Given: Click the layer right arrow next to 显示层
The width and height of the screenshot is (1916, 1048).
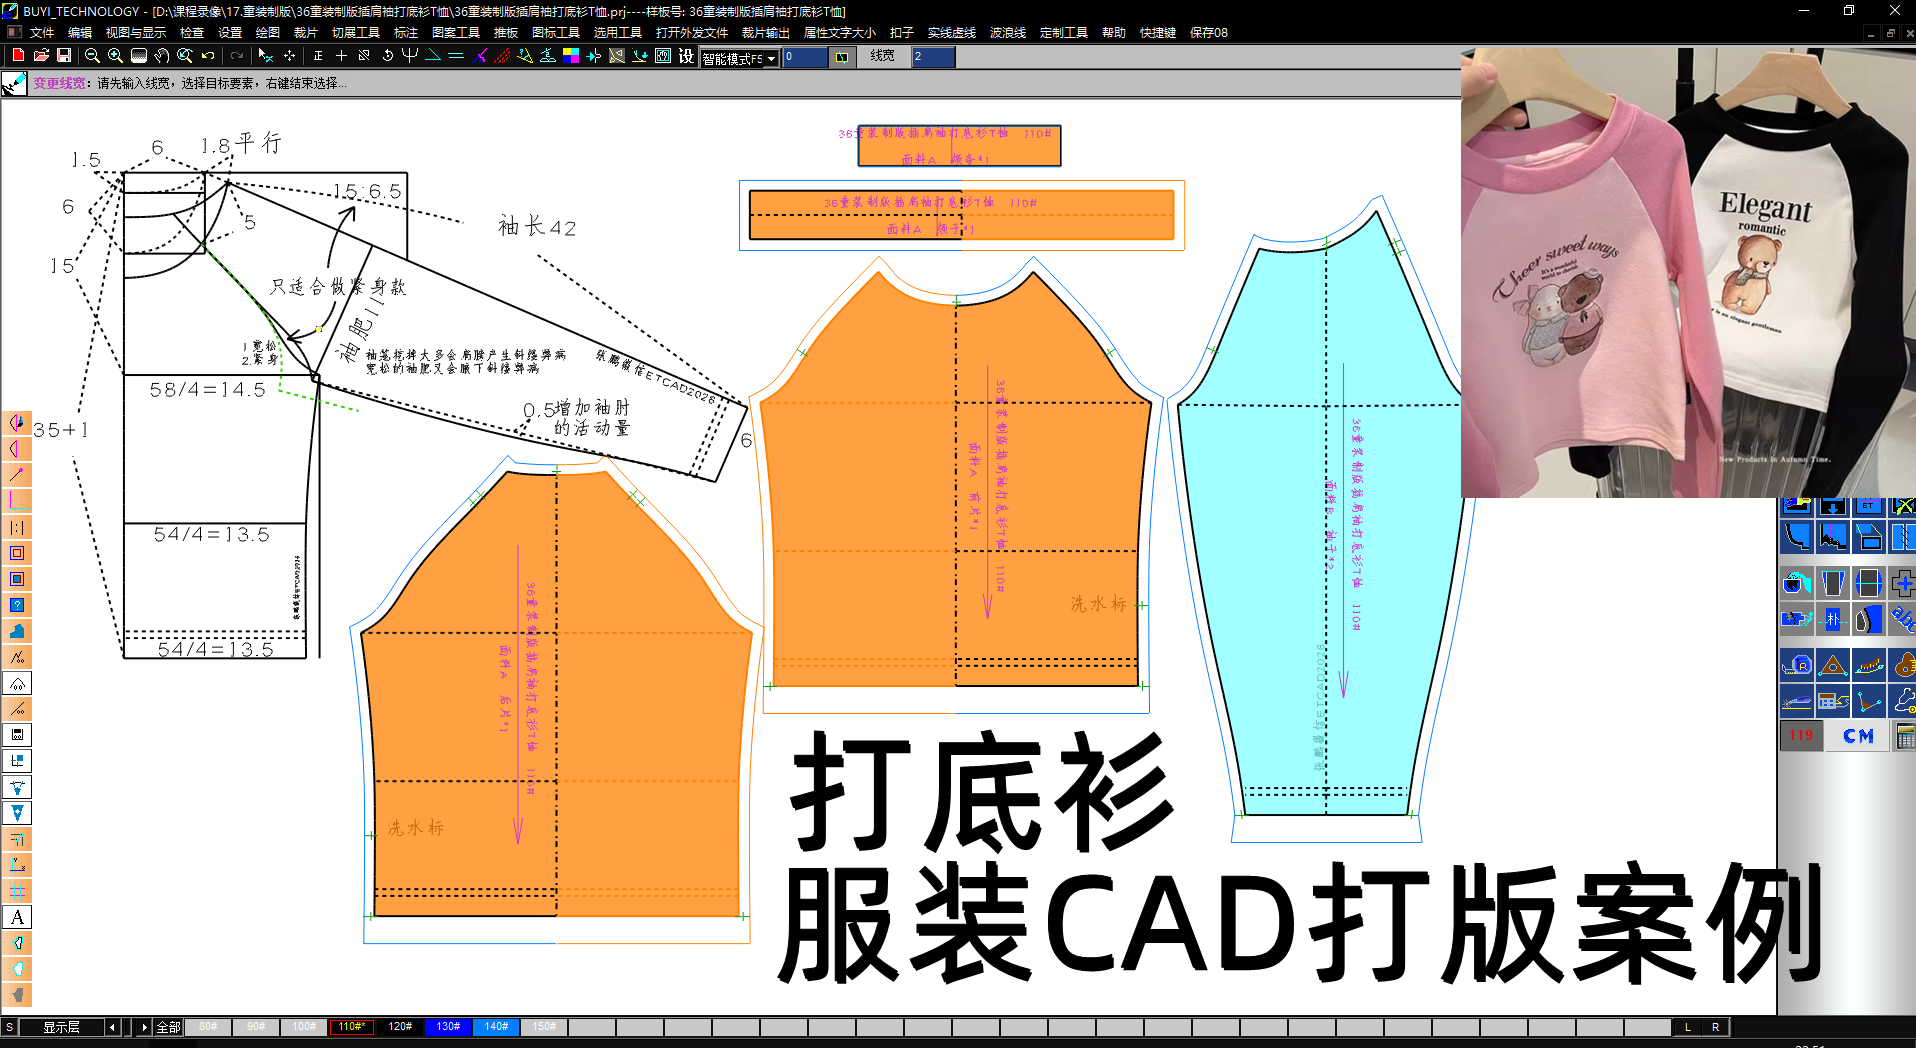Looking at the screenshot, I should (144, 1027).
